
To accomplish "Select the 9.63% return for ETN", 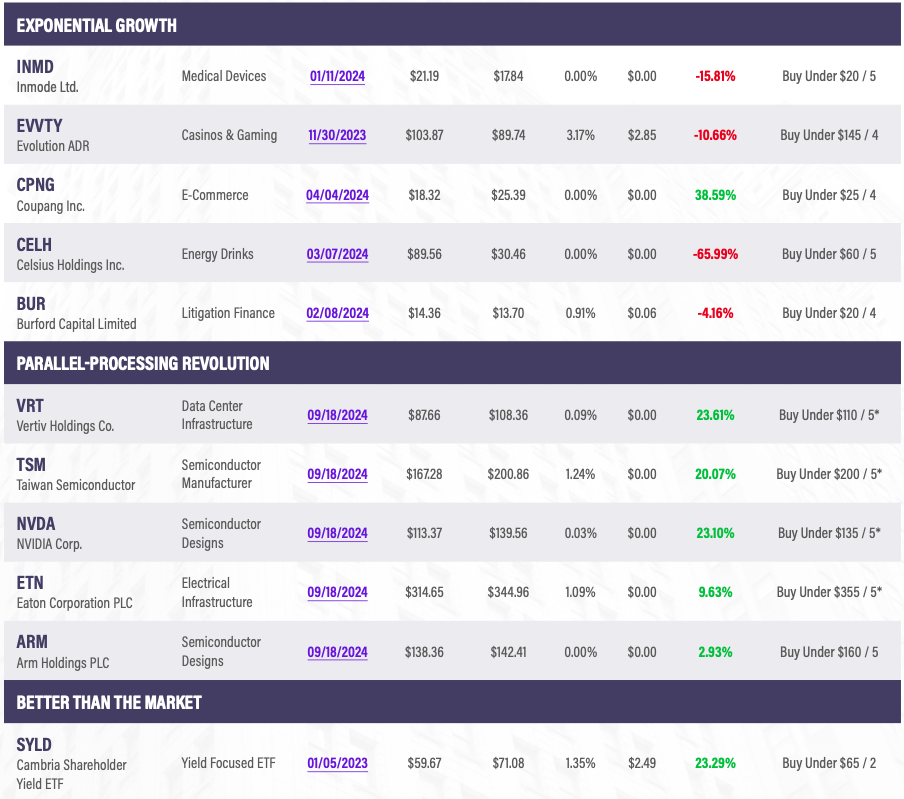I will coord(715,592).
